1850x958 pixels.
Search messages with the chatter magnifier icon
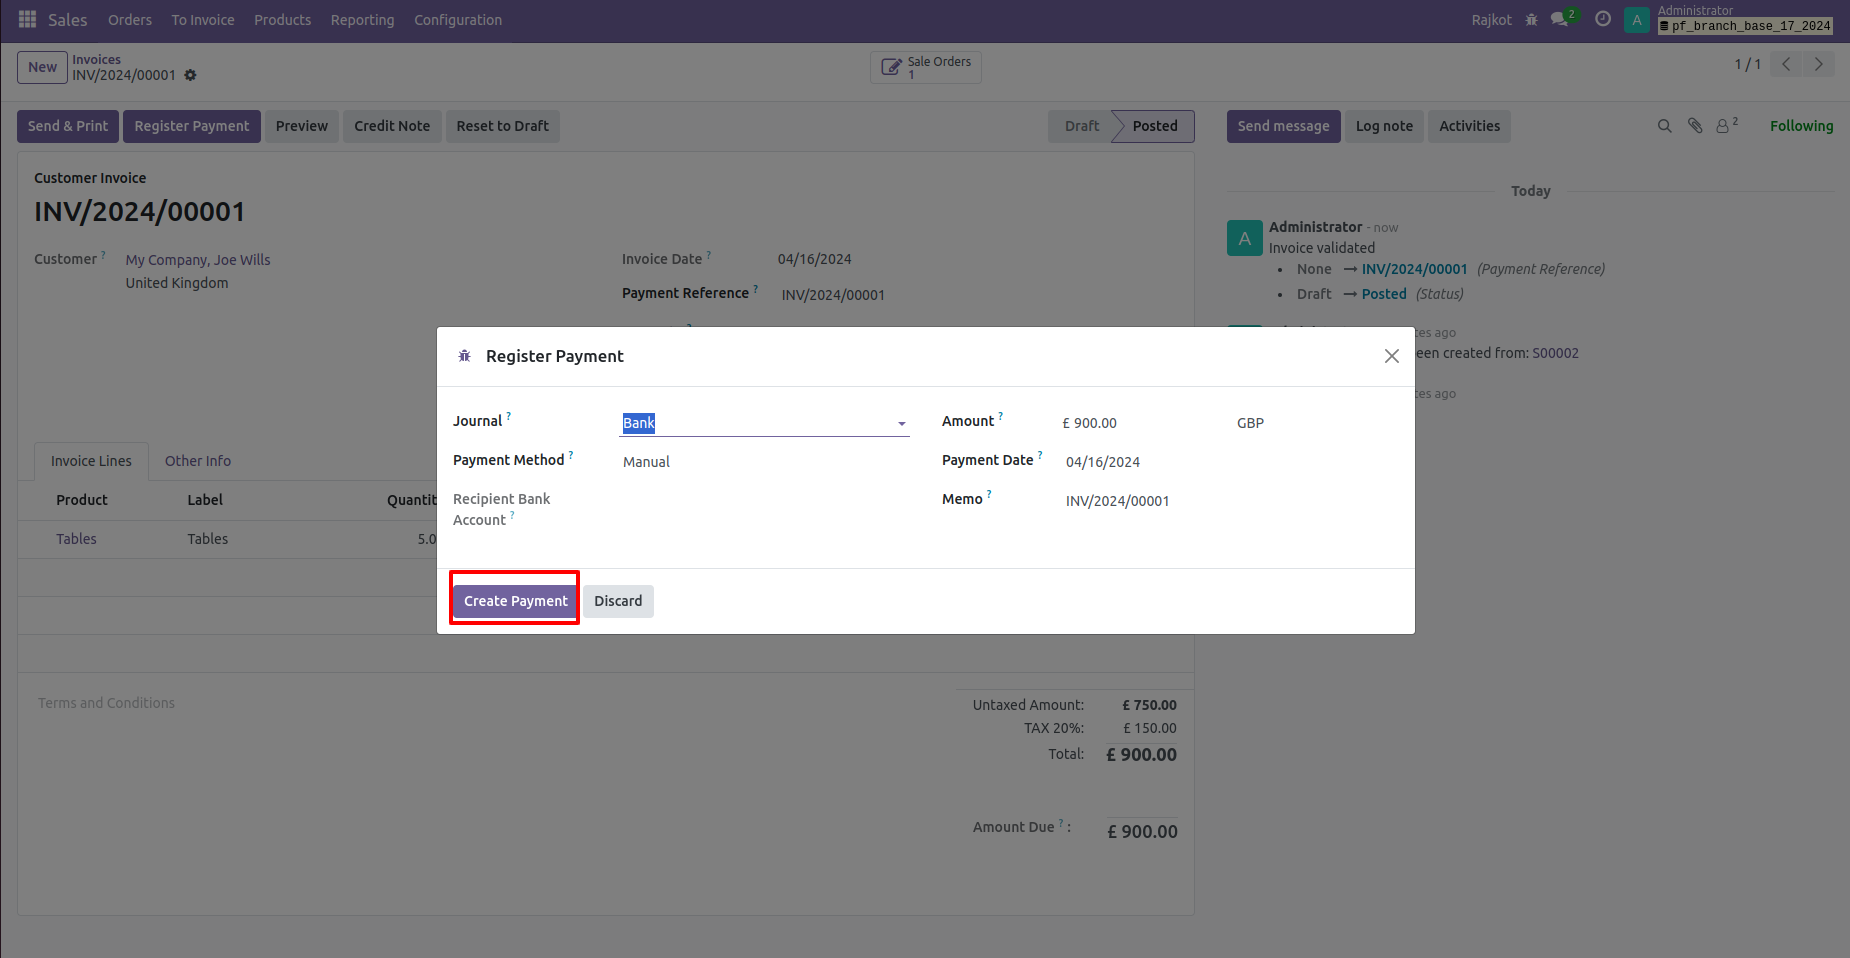click(x=1664, y=126)
